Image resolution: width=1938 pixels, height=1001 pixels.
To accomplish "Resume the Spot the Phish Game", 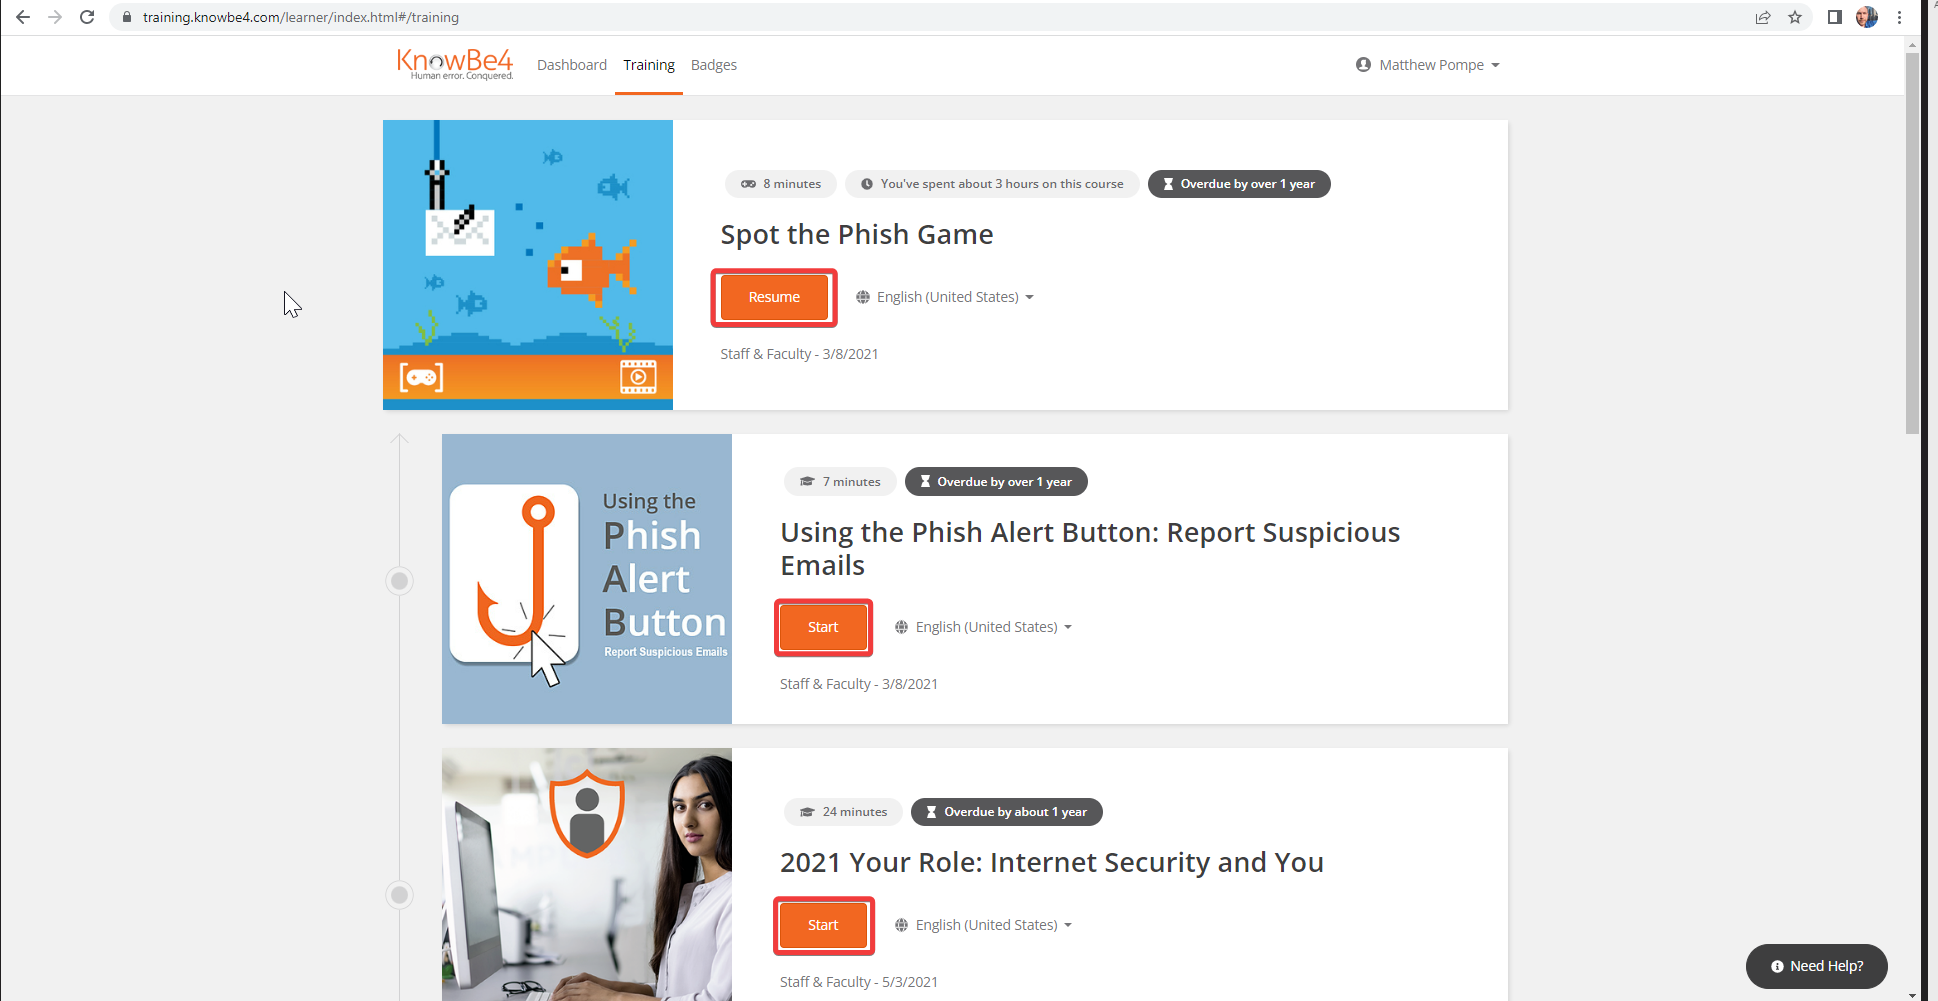I will pos(774,297).
